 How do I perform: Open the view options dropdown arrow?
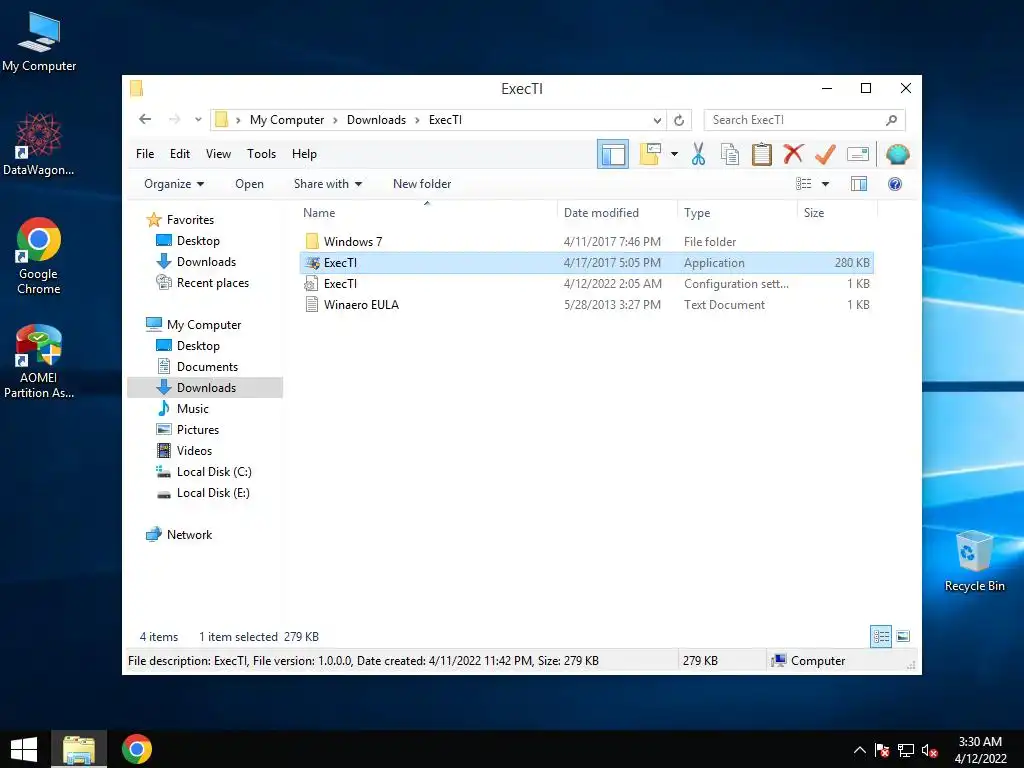tap(825, 184)
